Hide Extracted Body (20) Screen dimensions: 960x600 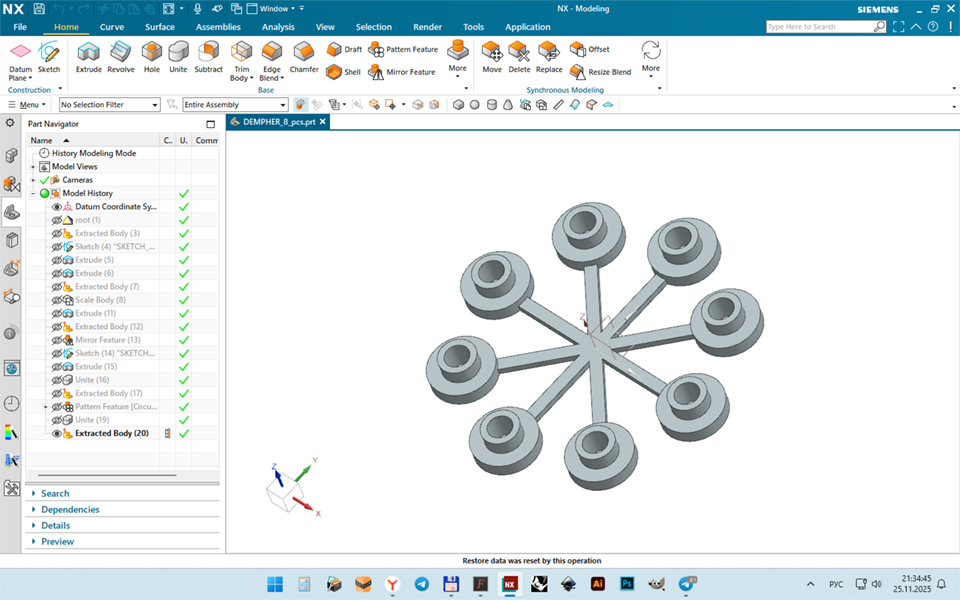[x=57, y=433]
